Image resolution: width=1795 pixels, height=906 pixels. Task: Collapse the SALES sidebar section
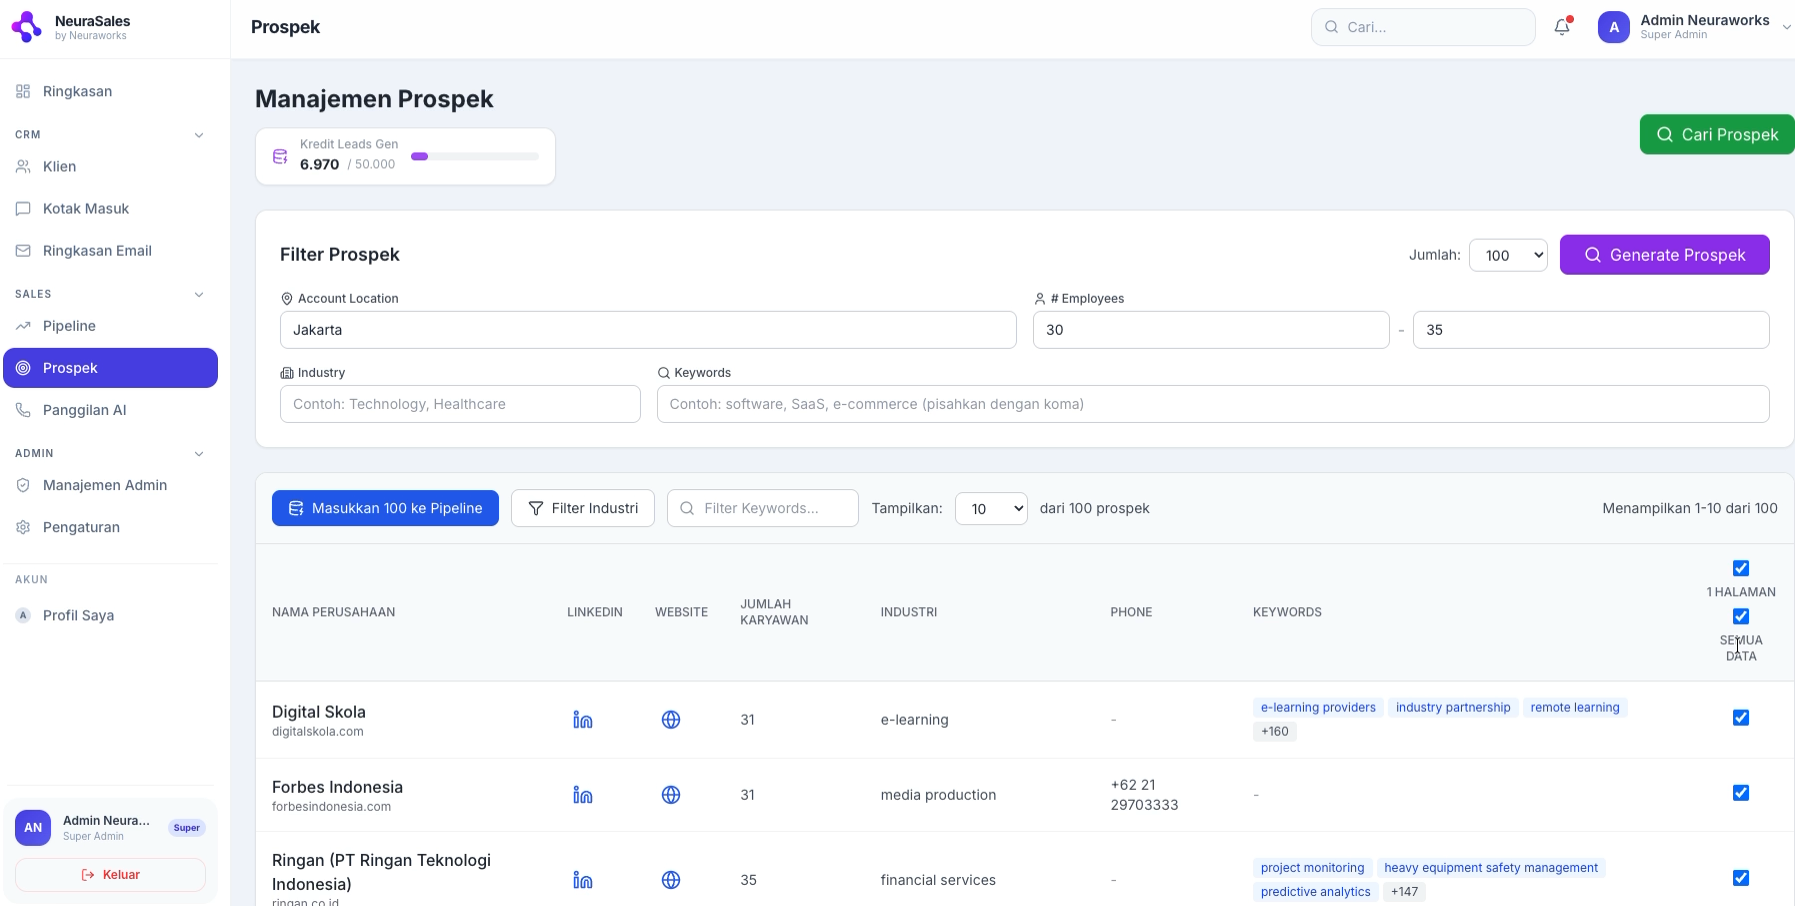(x=199, y=294)
